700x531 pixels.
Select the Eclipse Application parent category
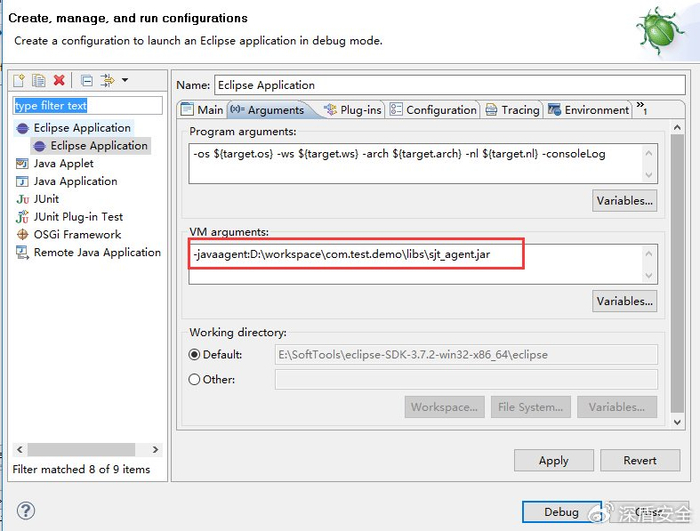(x=82, y=128)
